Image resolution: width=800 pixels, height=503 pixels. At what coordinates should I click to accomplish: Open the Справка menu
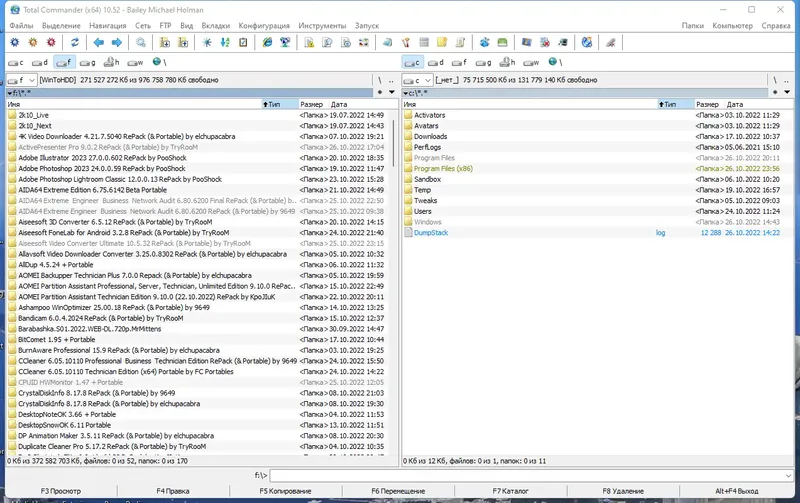776,26
